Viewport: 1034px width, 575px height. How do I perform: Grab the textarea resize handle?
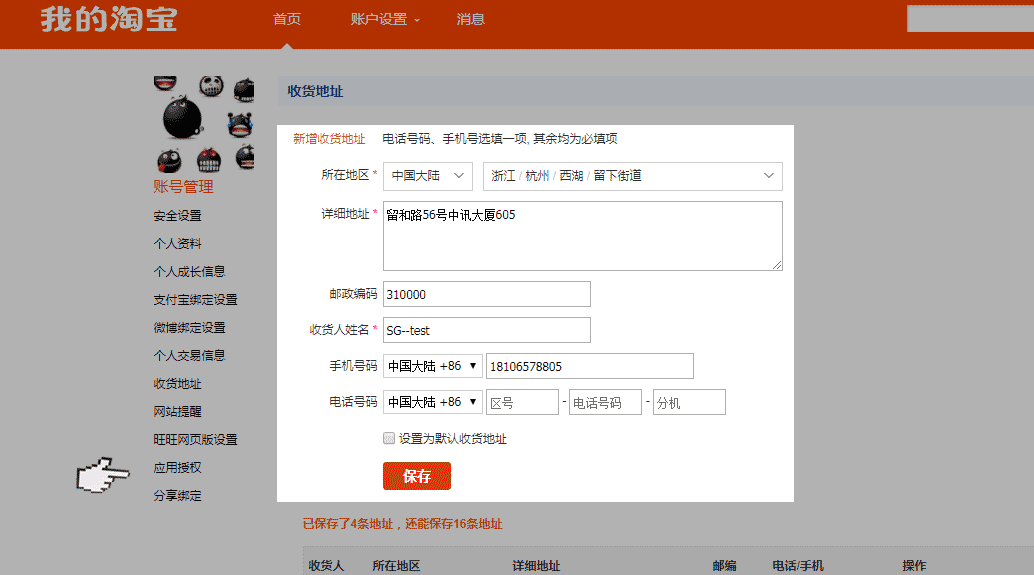click(x=777, y=264)
